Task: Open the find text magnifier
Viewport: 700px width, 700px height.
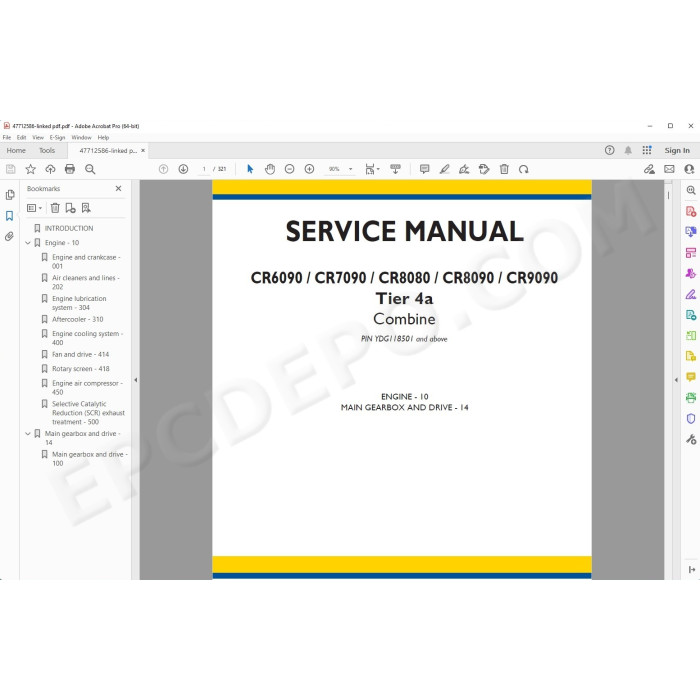Action: click(90, 169)
